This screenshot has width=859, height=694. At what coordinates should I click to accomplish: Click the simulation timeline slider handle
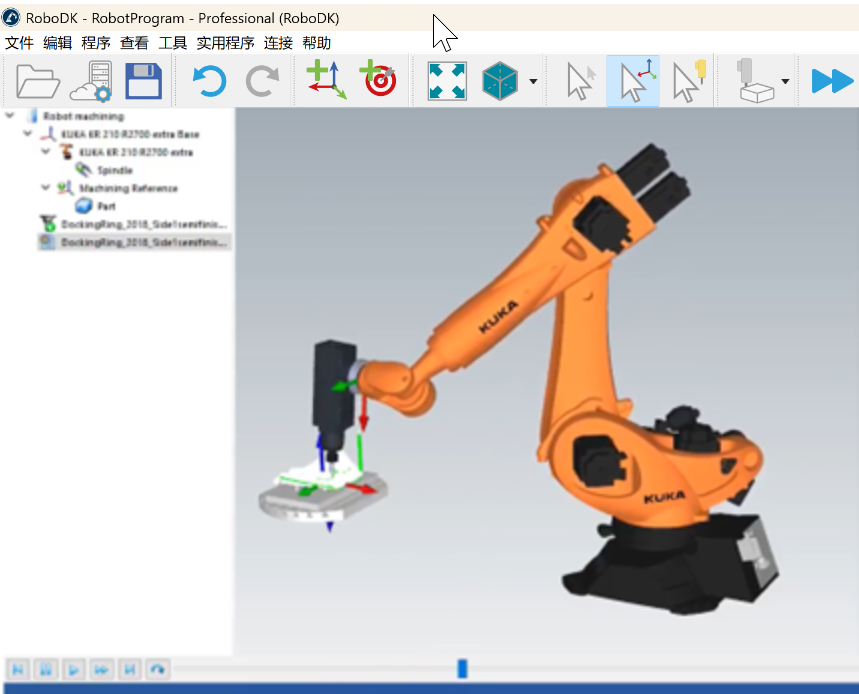coord(462,668)
